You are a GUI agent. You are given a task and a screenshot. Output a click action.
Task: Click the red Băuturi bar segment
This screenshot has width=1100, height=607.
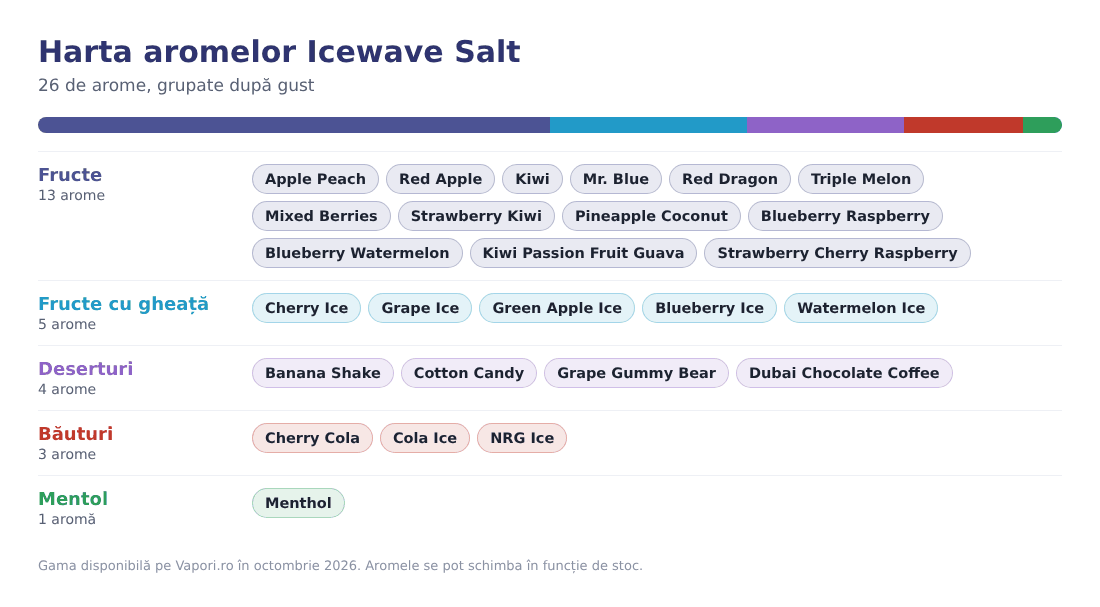[x=963, y=125]
